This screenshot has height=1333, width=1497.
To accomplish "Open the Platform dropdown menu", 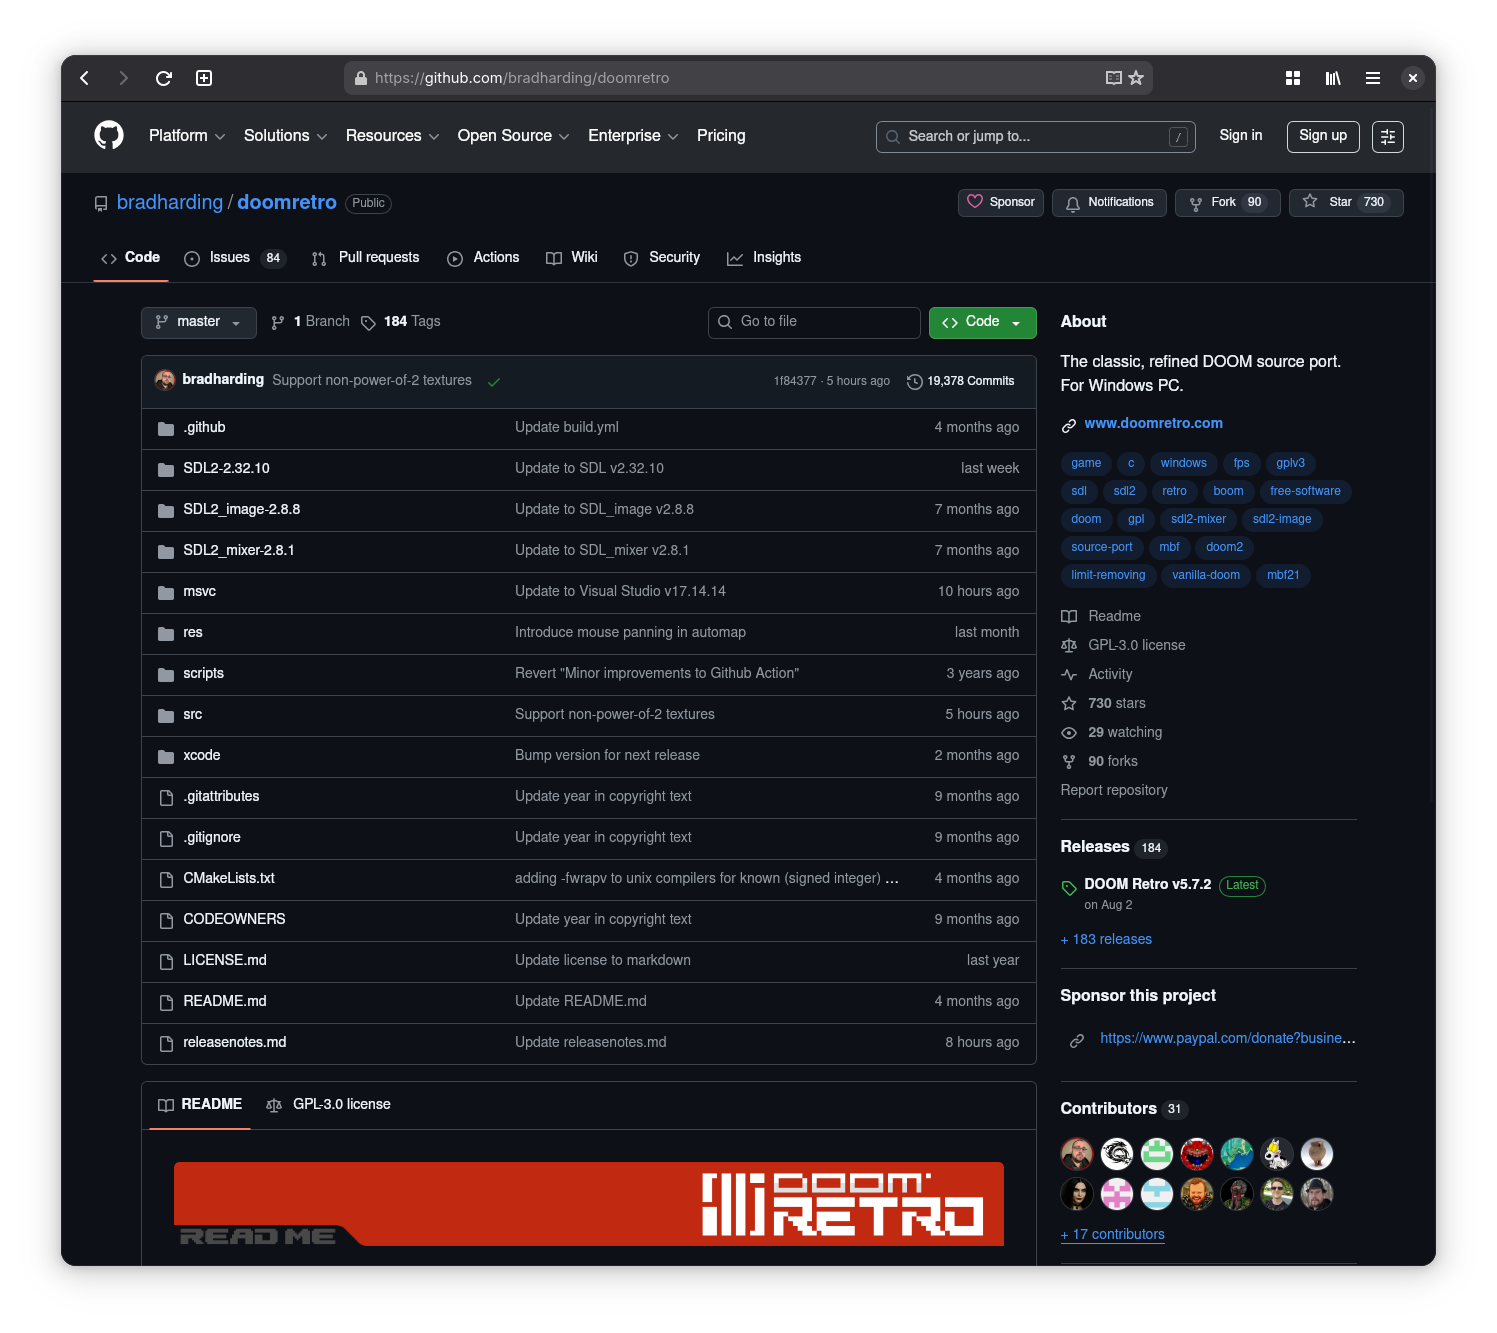I will [187, 136].
